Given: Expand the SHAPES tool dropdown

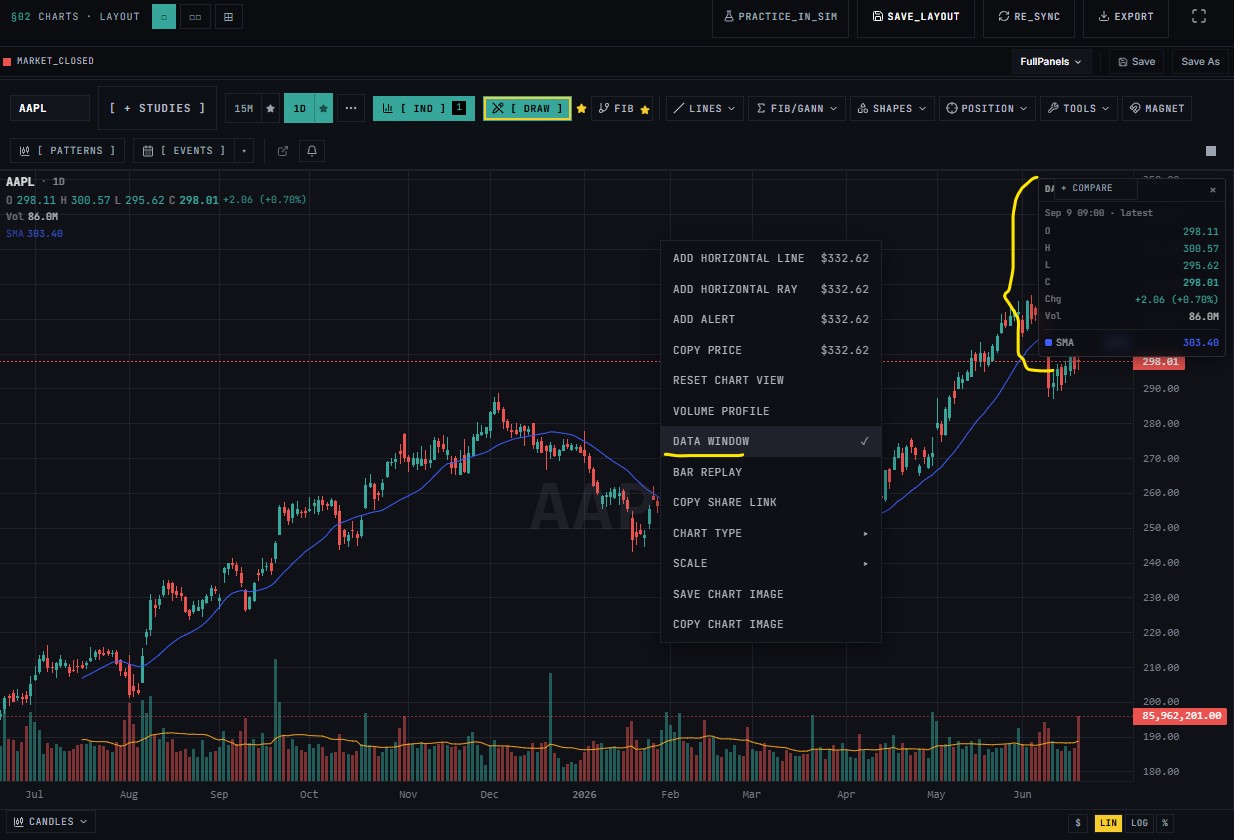Looking at the screenshot, I should (x=892, y=108).
